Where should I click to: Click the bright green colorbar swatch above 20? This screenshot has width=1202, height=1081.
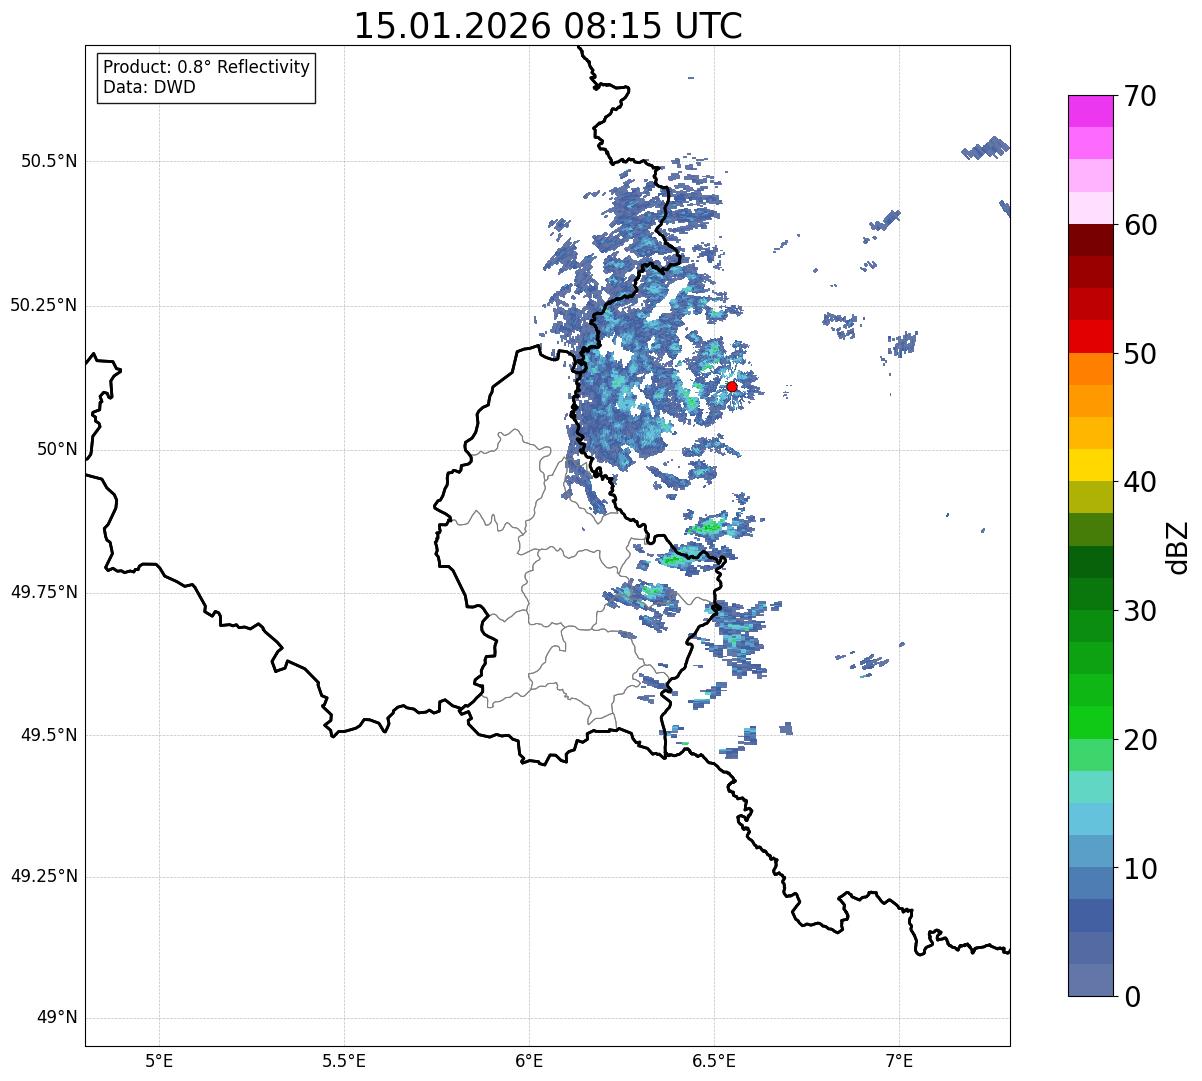tap(1090, 722)
